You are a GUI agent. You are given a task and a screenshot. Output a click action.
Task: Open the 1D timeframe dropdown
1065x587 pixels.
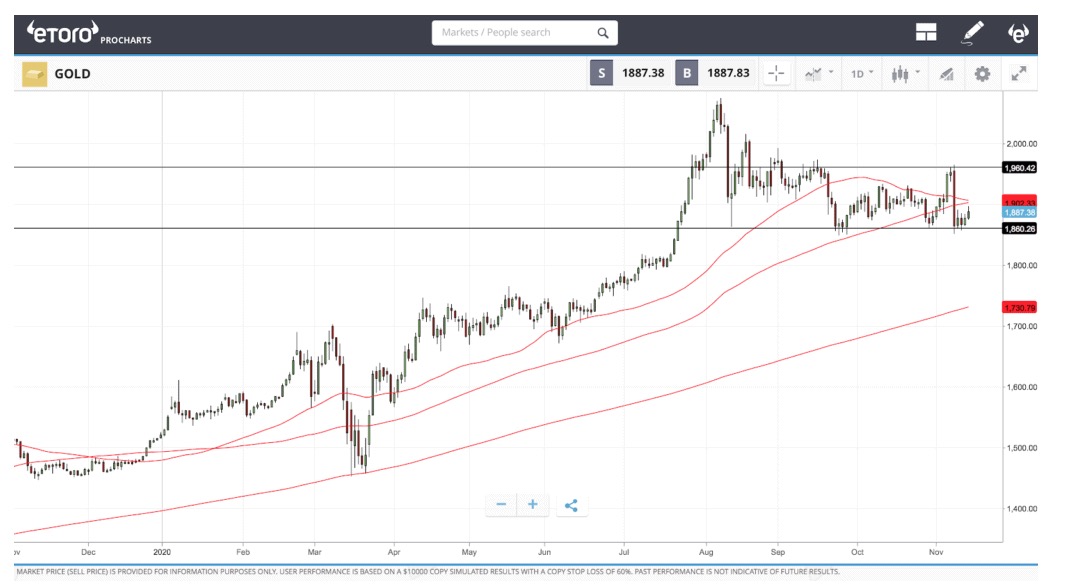[x=861, y=74]
